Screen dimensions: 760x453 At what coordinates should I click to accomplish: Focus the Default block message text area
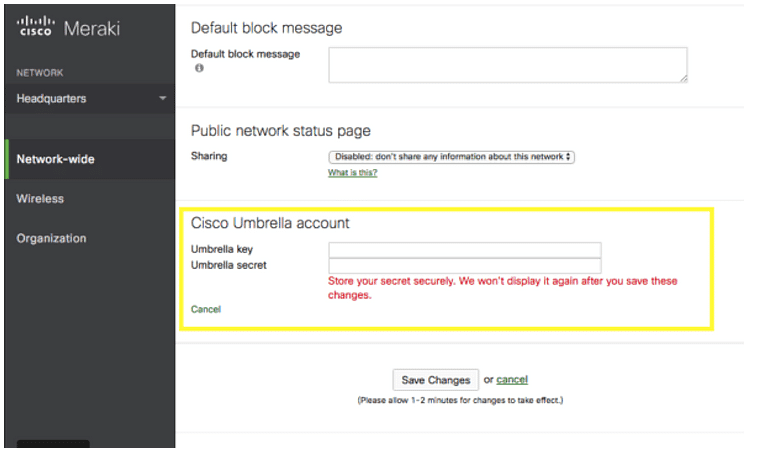point(507,64)
